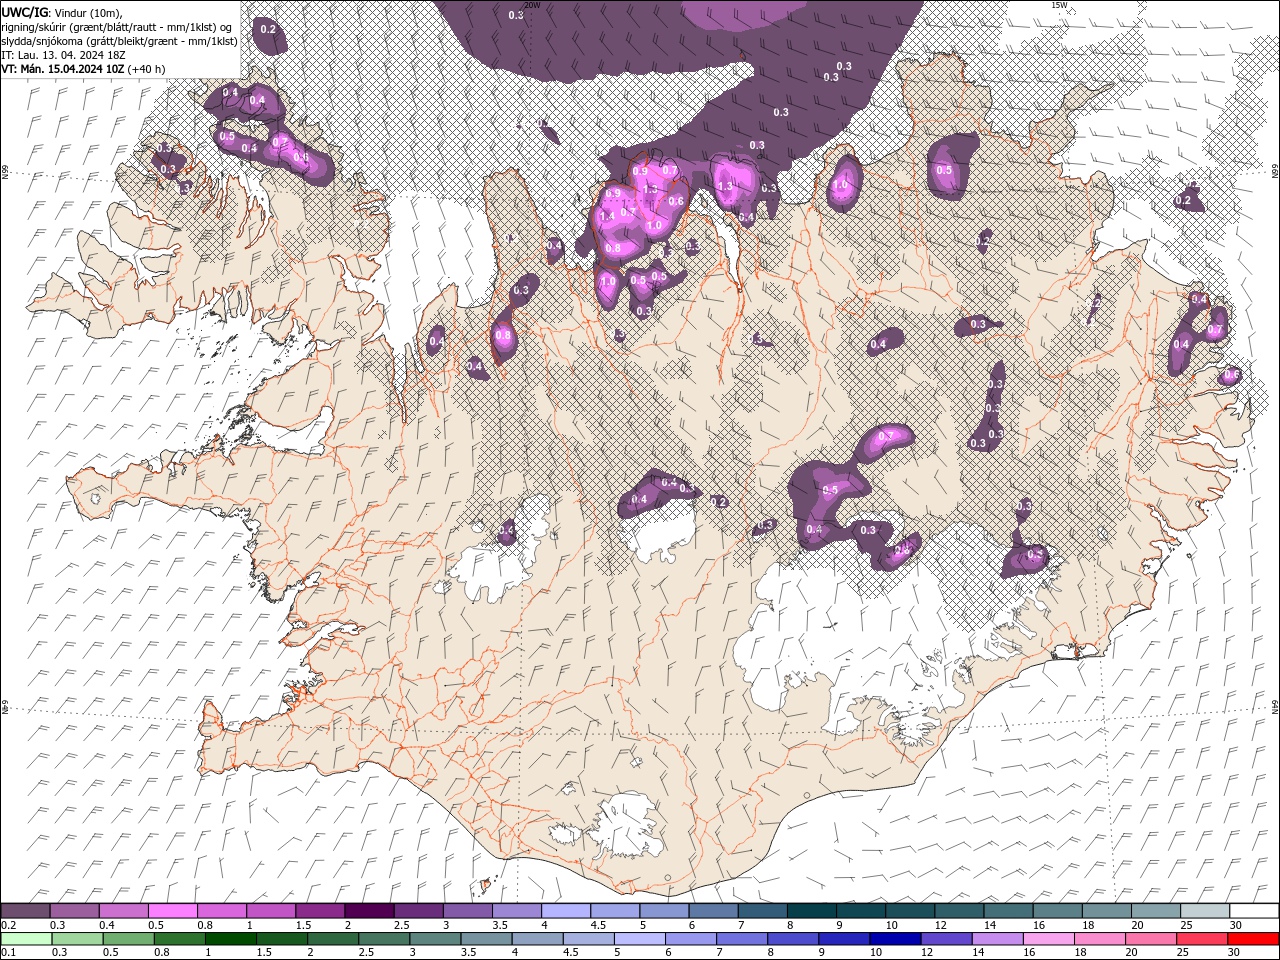
Task: Click the darkest green 1 swatch in lower legend
Action: tap(231, 939)
